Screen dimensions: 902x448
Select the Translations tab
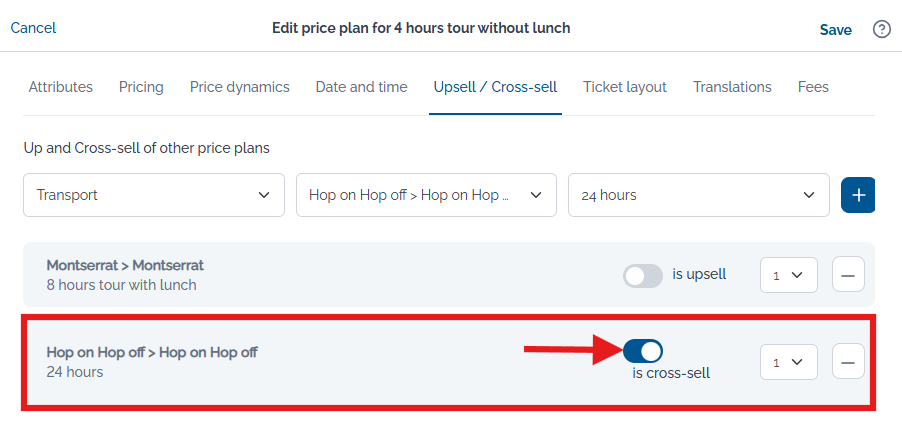point(732,87)
